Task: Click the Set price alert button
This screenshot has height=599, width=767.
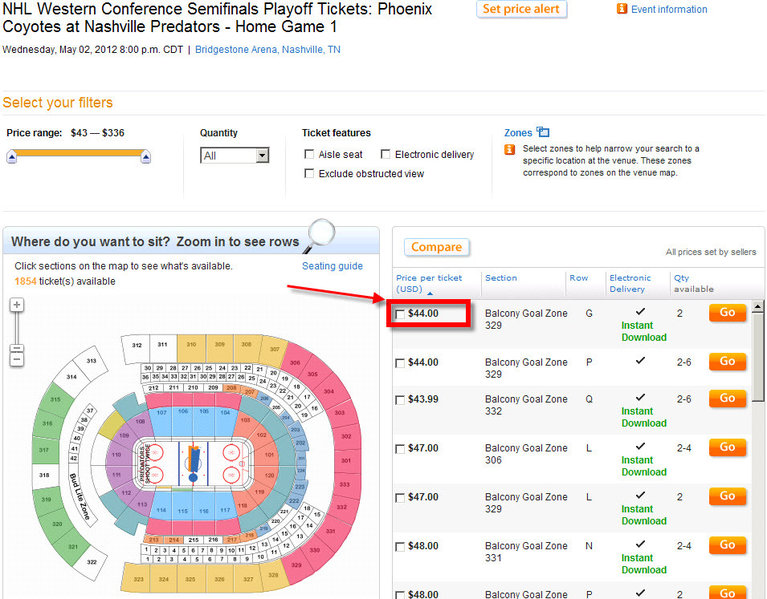Action: 521,9
